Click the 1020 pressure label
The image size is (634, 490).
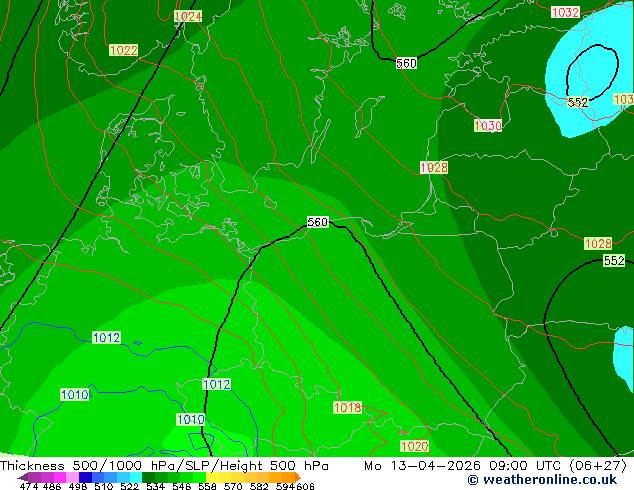pyautogui.click(x=414, y=446)
